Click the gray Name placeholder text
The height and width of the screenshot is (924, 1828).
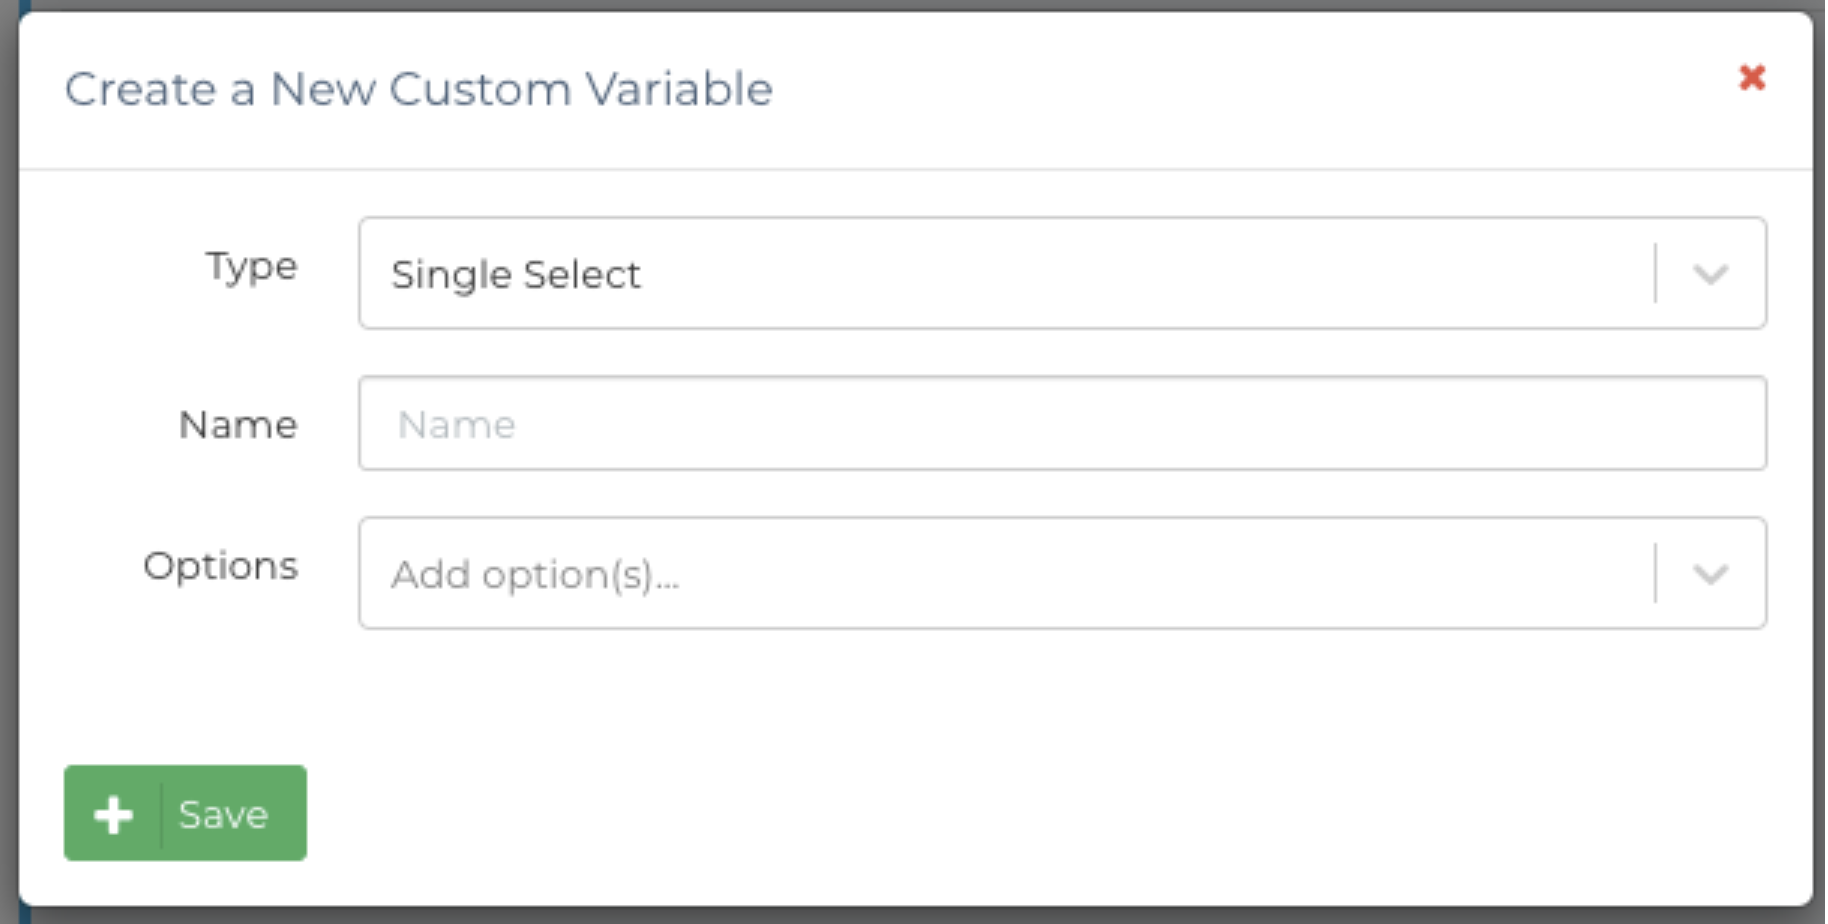(456, 425)
